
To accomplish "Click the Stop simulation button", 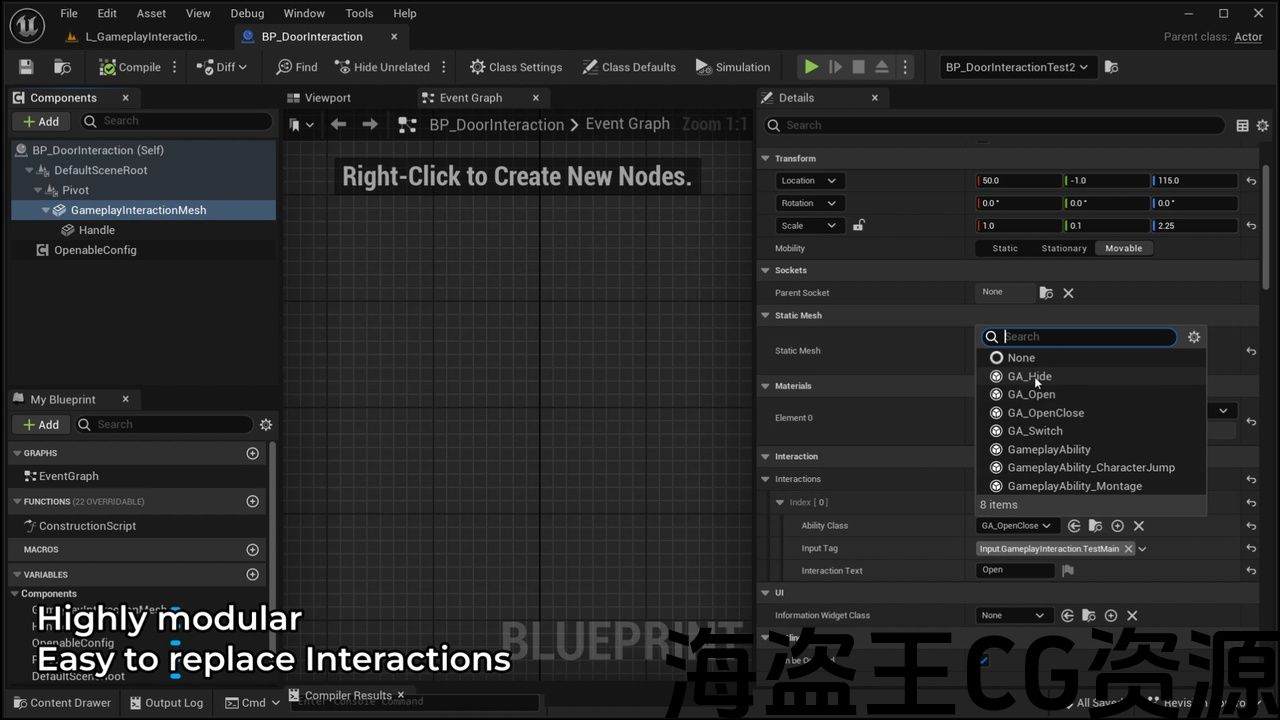I will [858, 67].
